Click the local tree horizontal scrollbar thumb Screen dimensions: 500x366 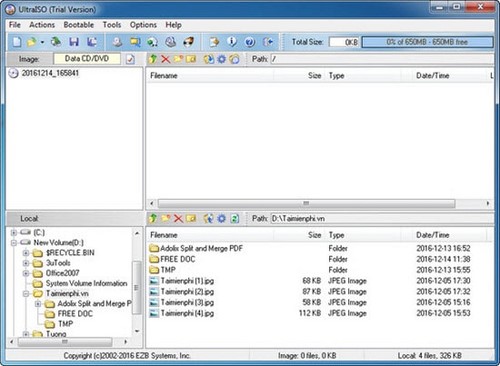(65, 342)
